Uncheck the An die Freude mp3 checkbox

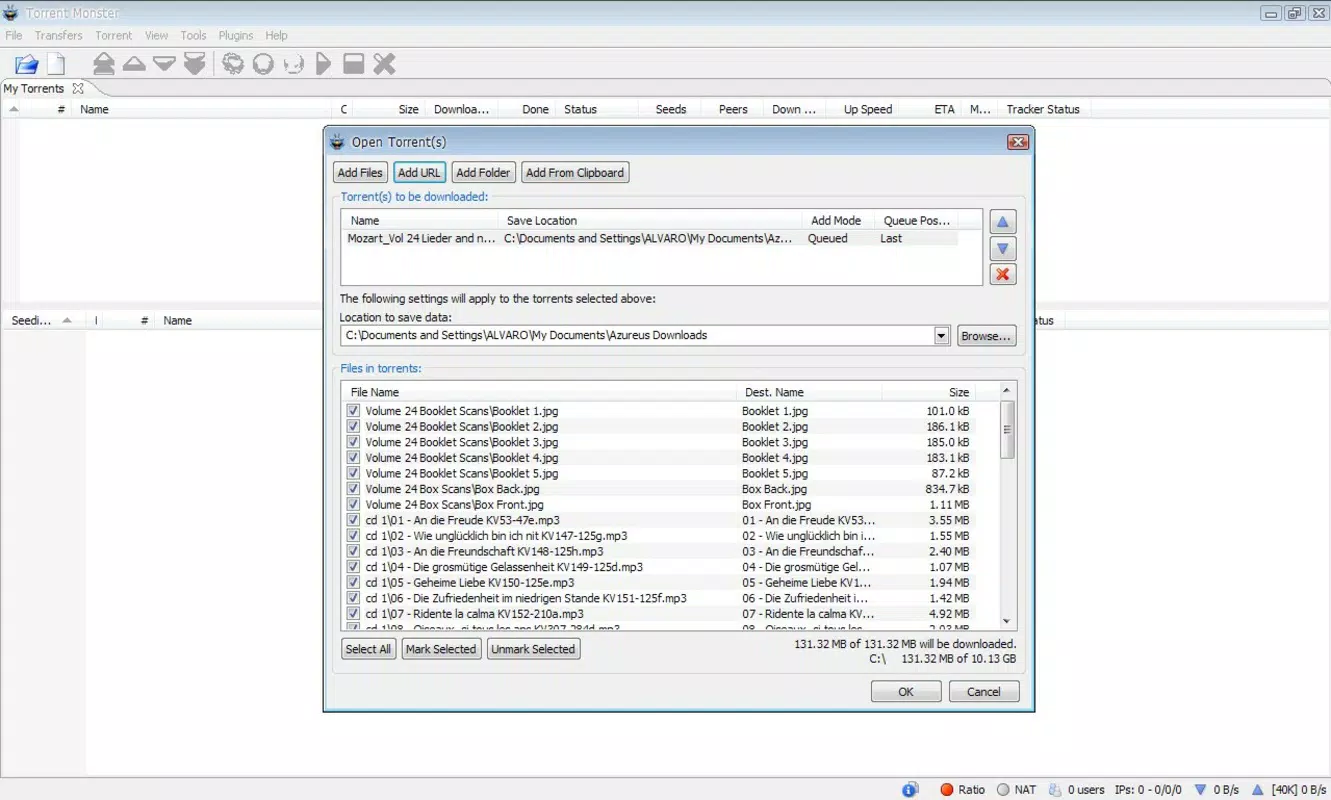(353, 520)
